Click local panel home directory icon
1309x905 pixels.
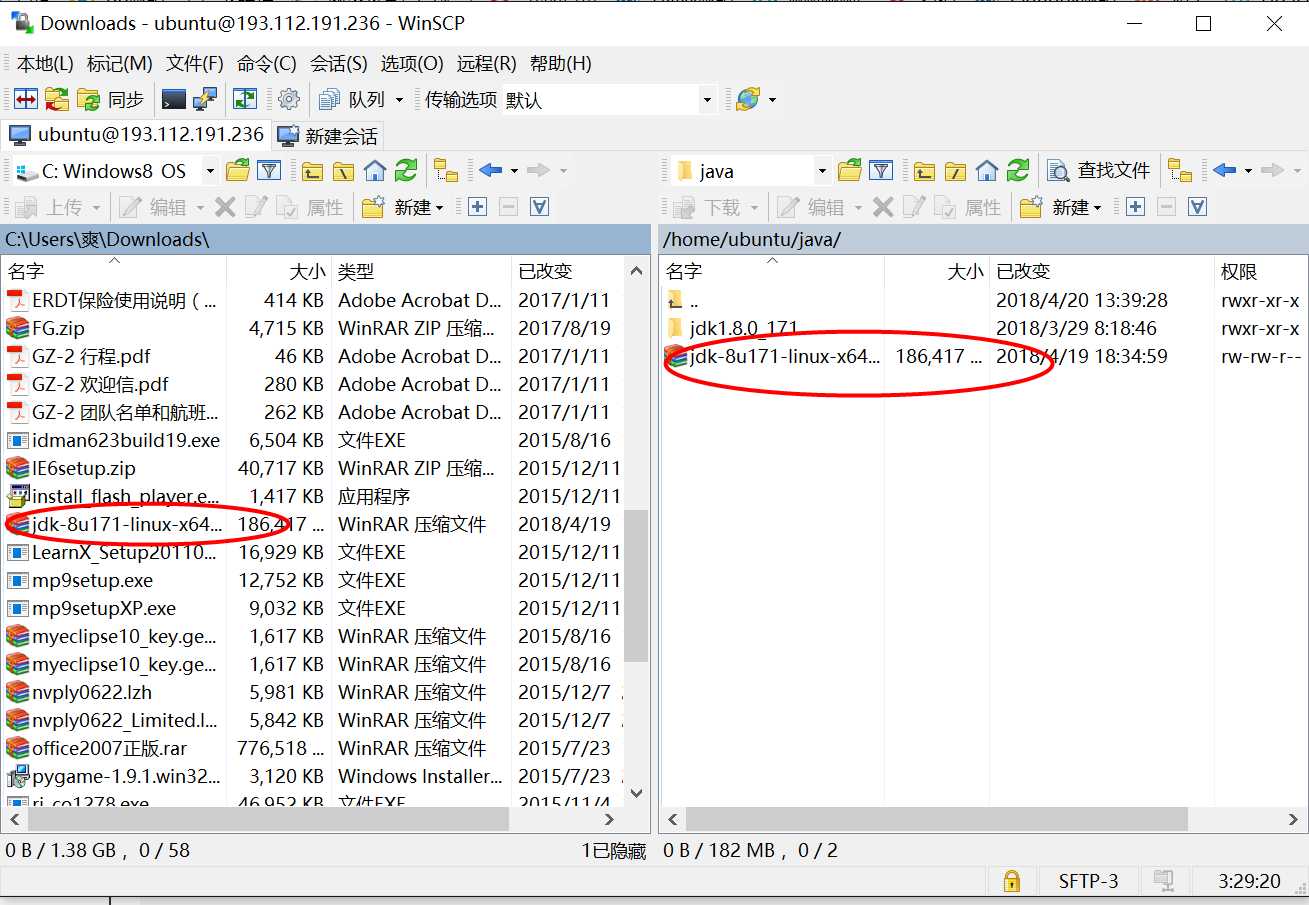click(x=375, y=171)
